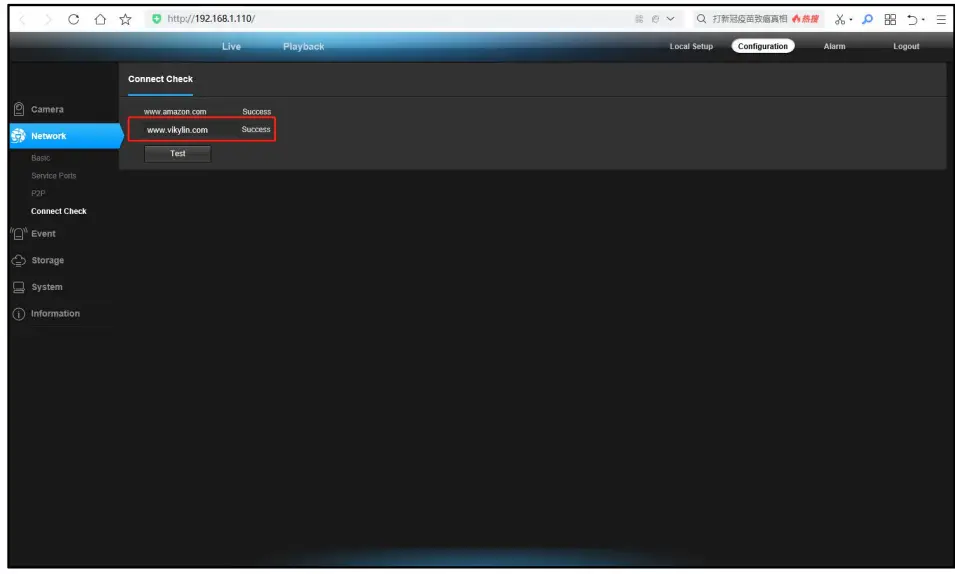Open the Alarm page

point(834,46)
